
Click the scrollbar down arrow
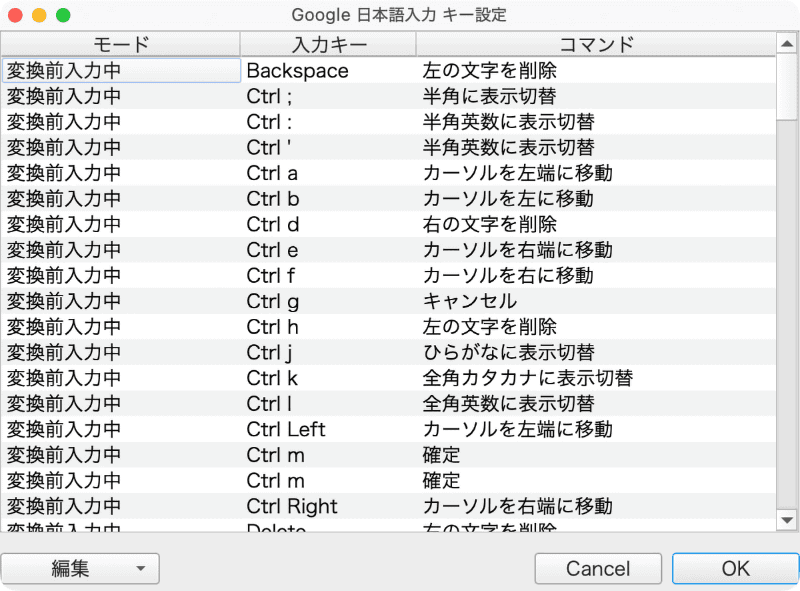(x=787, y=520)
